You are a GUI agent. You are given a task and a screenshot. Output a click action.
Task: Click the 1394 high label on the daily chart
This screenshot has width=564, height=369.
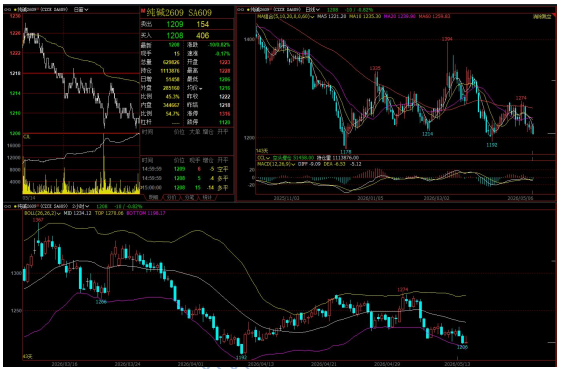point(447,39)
